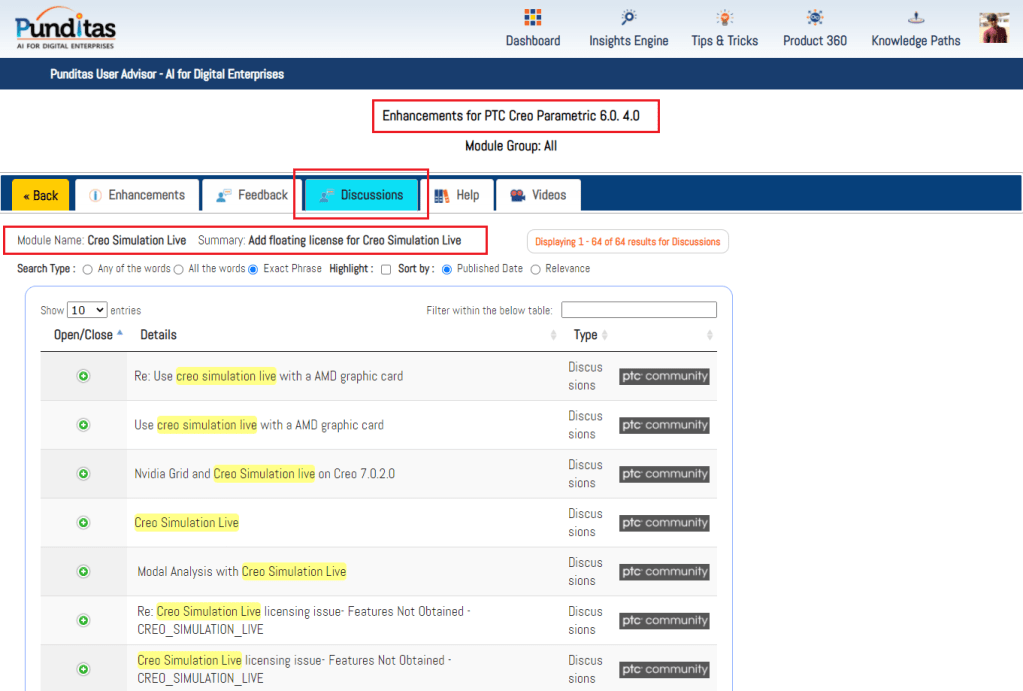The image size is (1023, 691).
Task: Open the Insights Engine icon
Action: (x=628, y=18)
